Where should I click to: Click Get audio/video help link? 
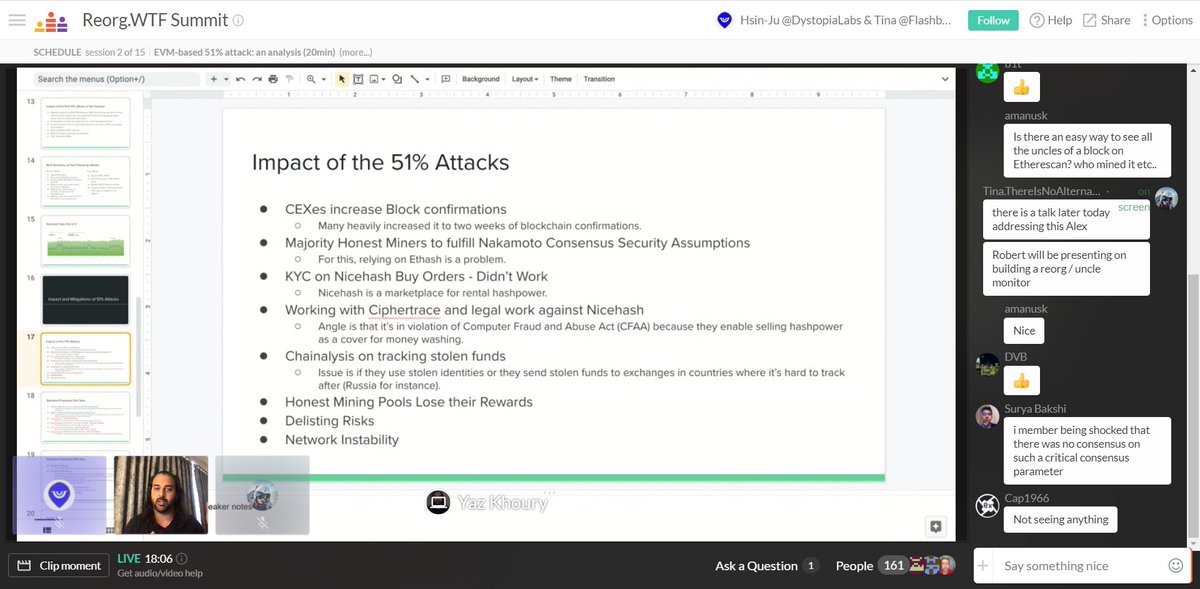coord(159,574)
